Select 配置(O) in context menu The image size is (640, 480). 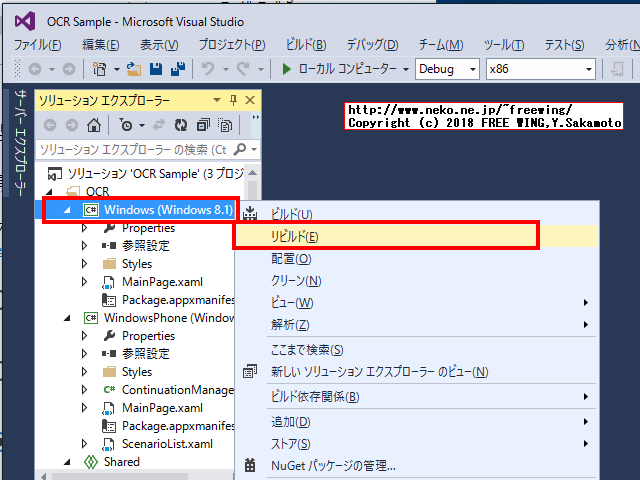coord(416,258)
